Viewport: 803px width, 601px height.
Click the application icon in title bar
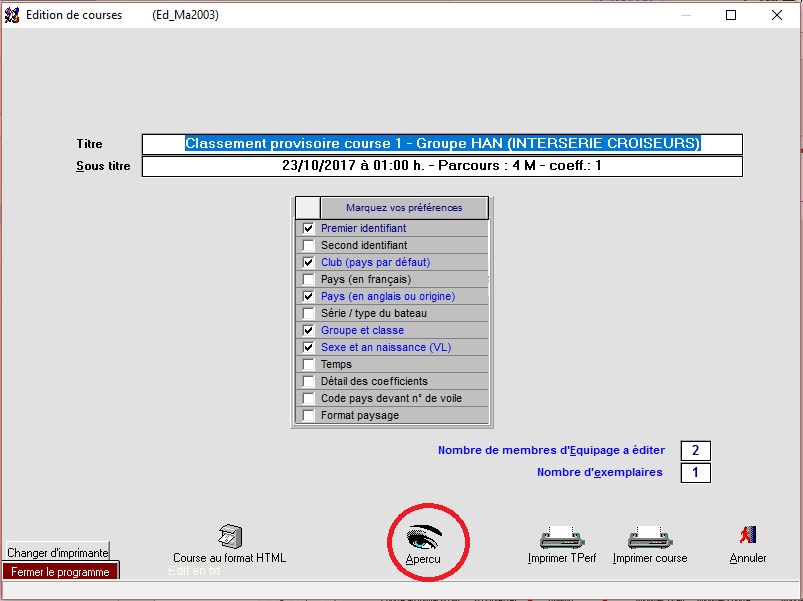pos(12,15)
